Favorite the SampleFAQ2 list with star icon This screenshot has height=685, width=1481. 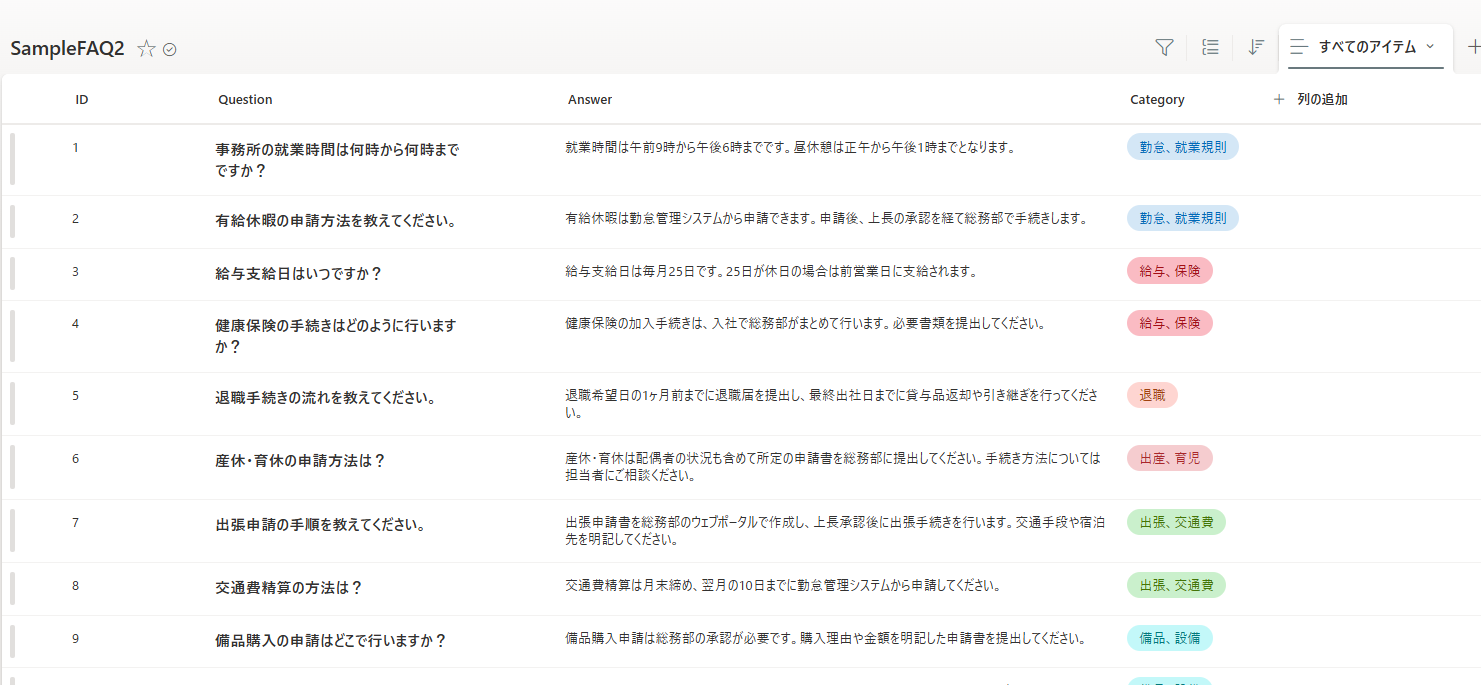pyautogui.click(x=146, y=49)
